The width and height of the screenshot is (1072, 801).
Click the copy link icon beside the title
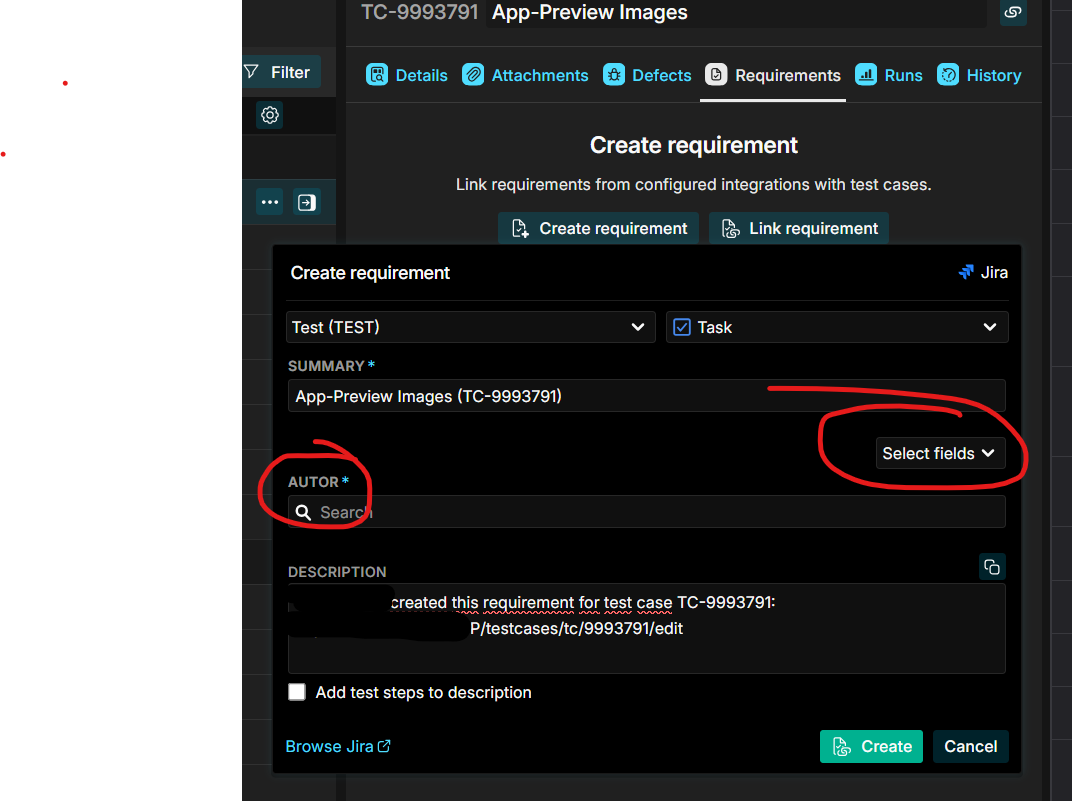click(1013, 12)
